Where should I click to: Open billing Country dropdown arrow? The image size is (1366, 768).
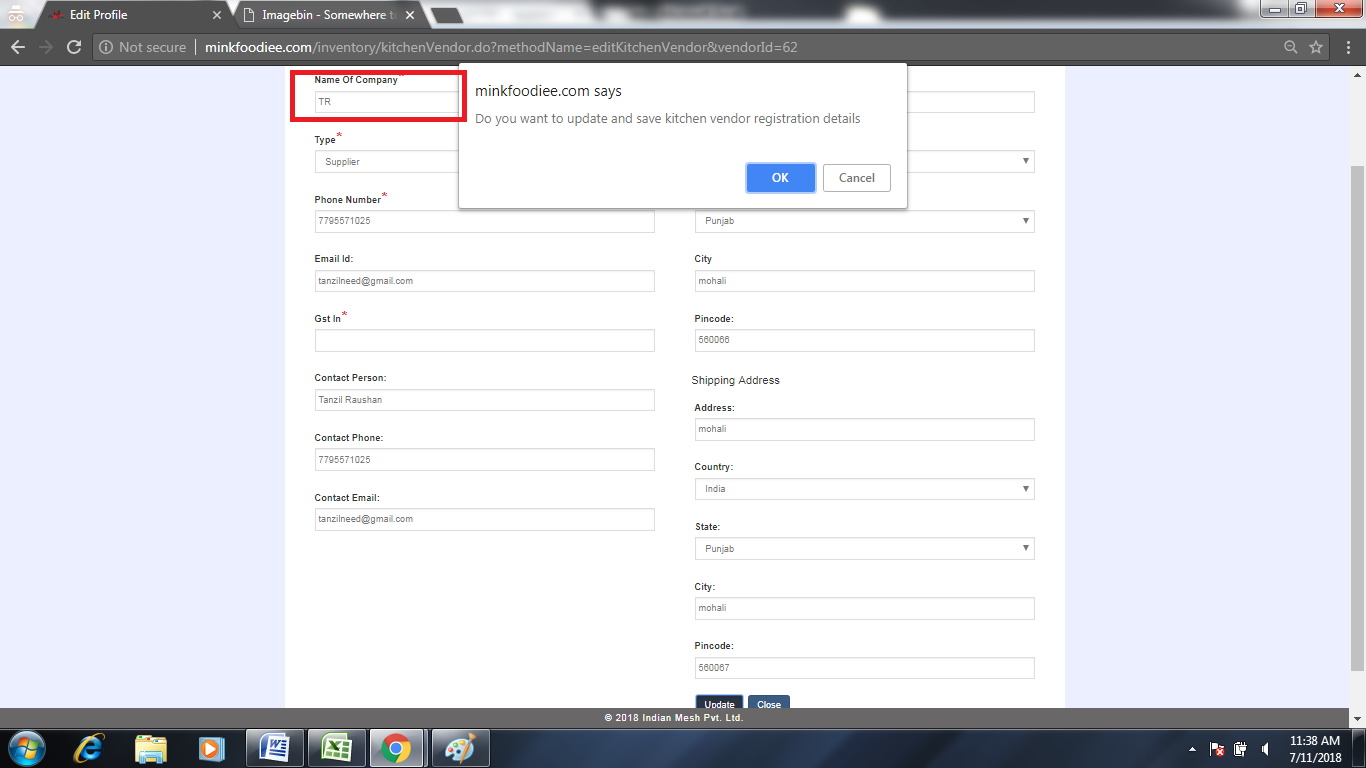click(1025, 161)
